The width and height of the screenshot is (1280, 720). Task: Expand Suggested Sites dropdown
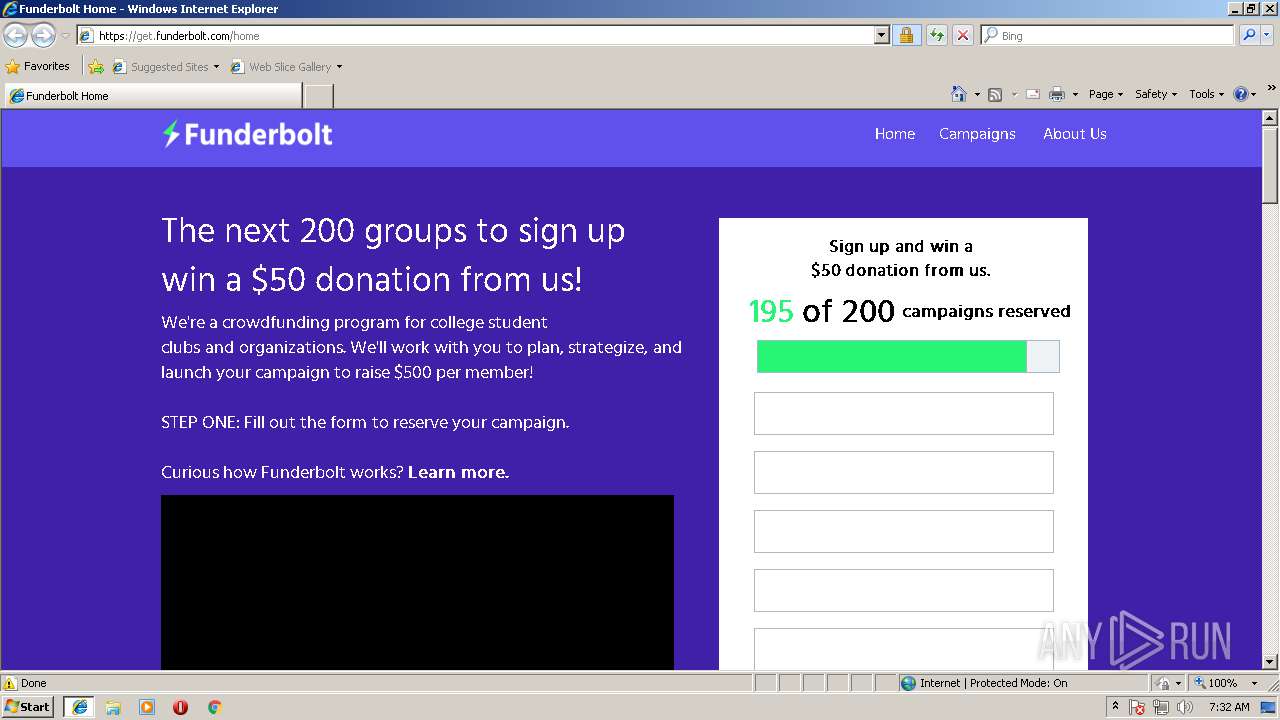tap(216, 67)
